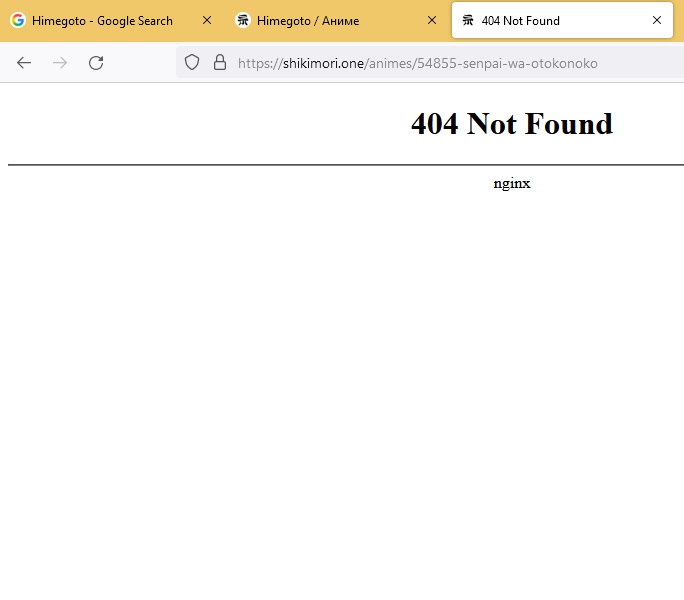Image resolution: width=684 pixels, height=600 pixels.
Task: Click the '404 Not Found' heading text
Action: click(512, 123)
